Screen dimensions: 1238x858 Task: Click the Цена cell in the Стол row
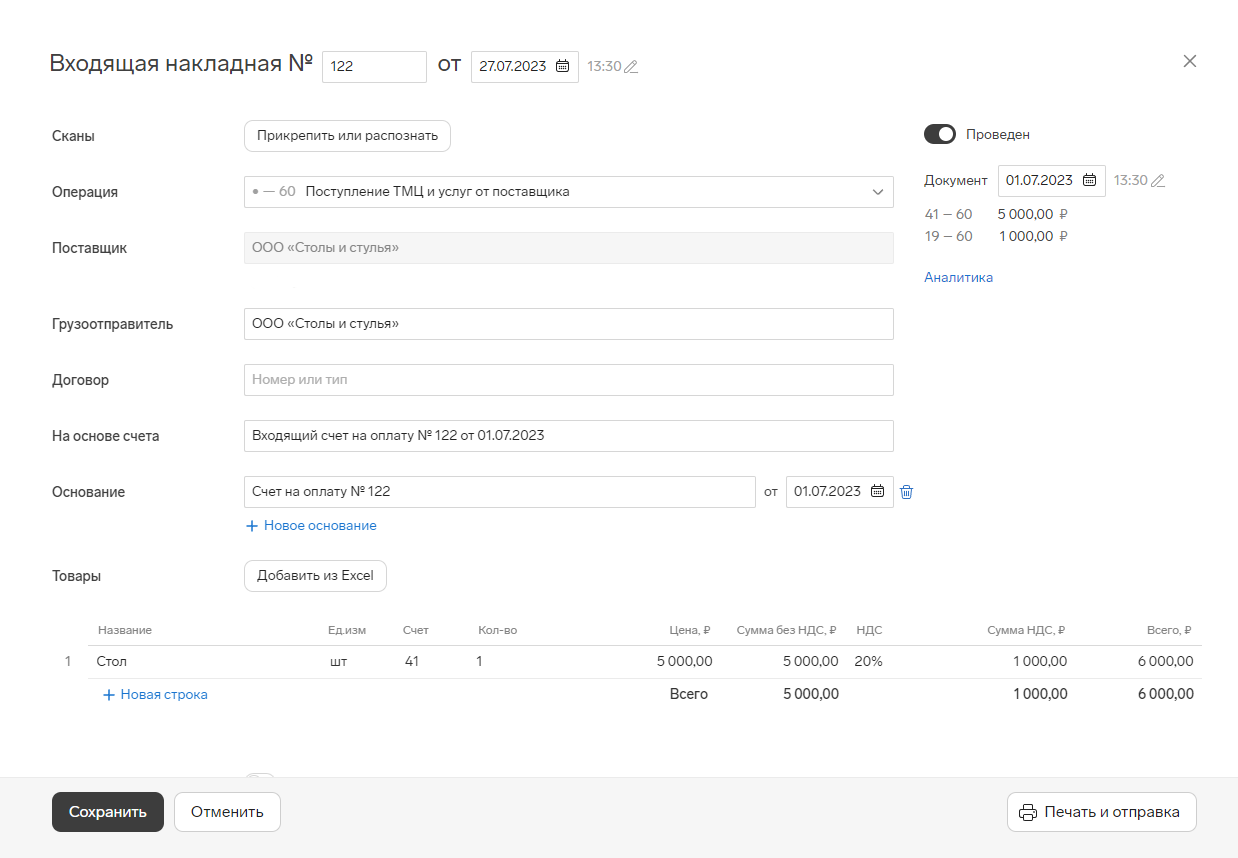pyautogui.click(x=685, y=661)
